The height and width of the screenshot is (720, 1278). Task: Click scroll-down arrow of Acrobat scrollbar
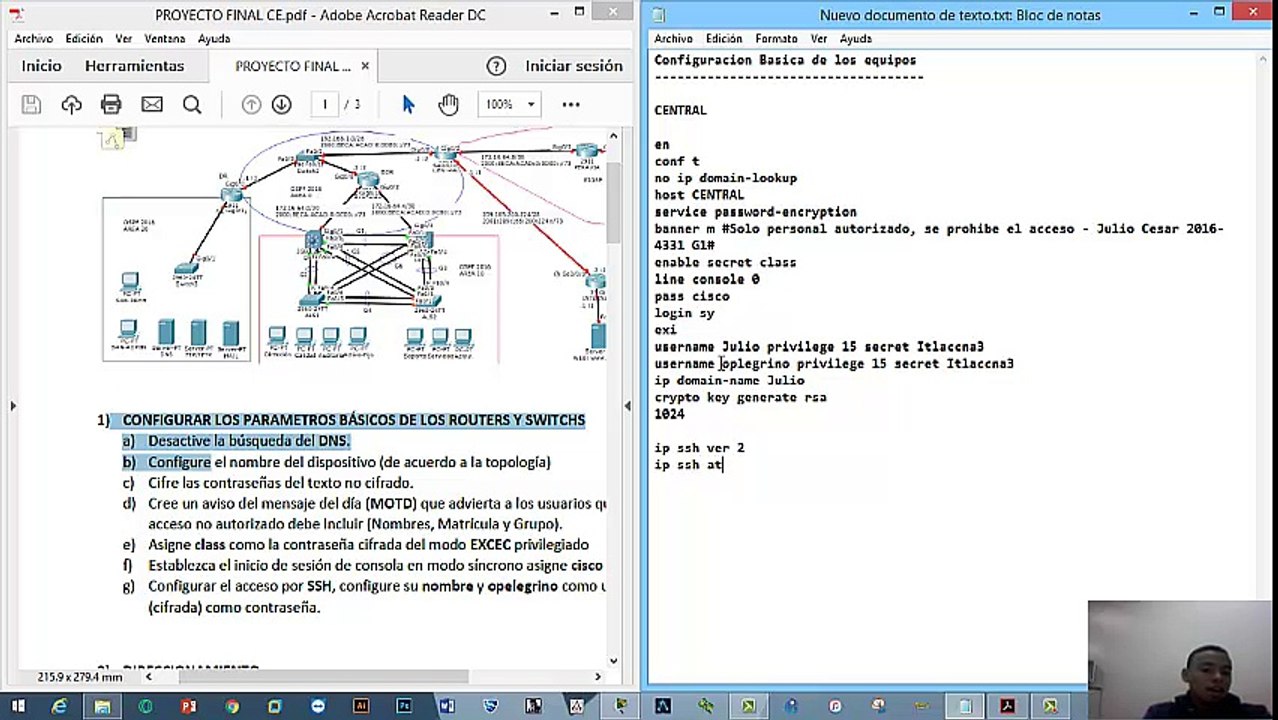click(x=613, y=660)
